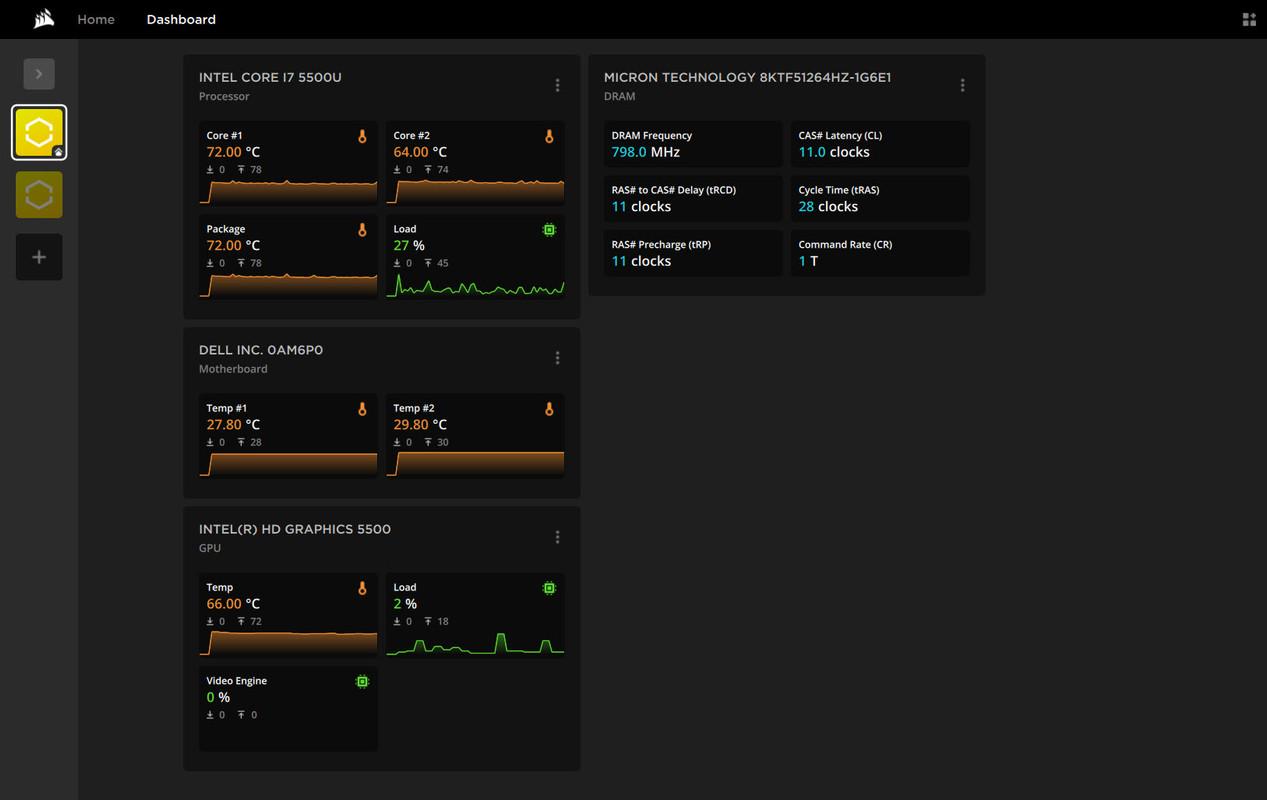Click the "Core #1" tile label
This screenshot has height=800, width=1267.
(x=224, y=136)
